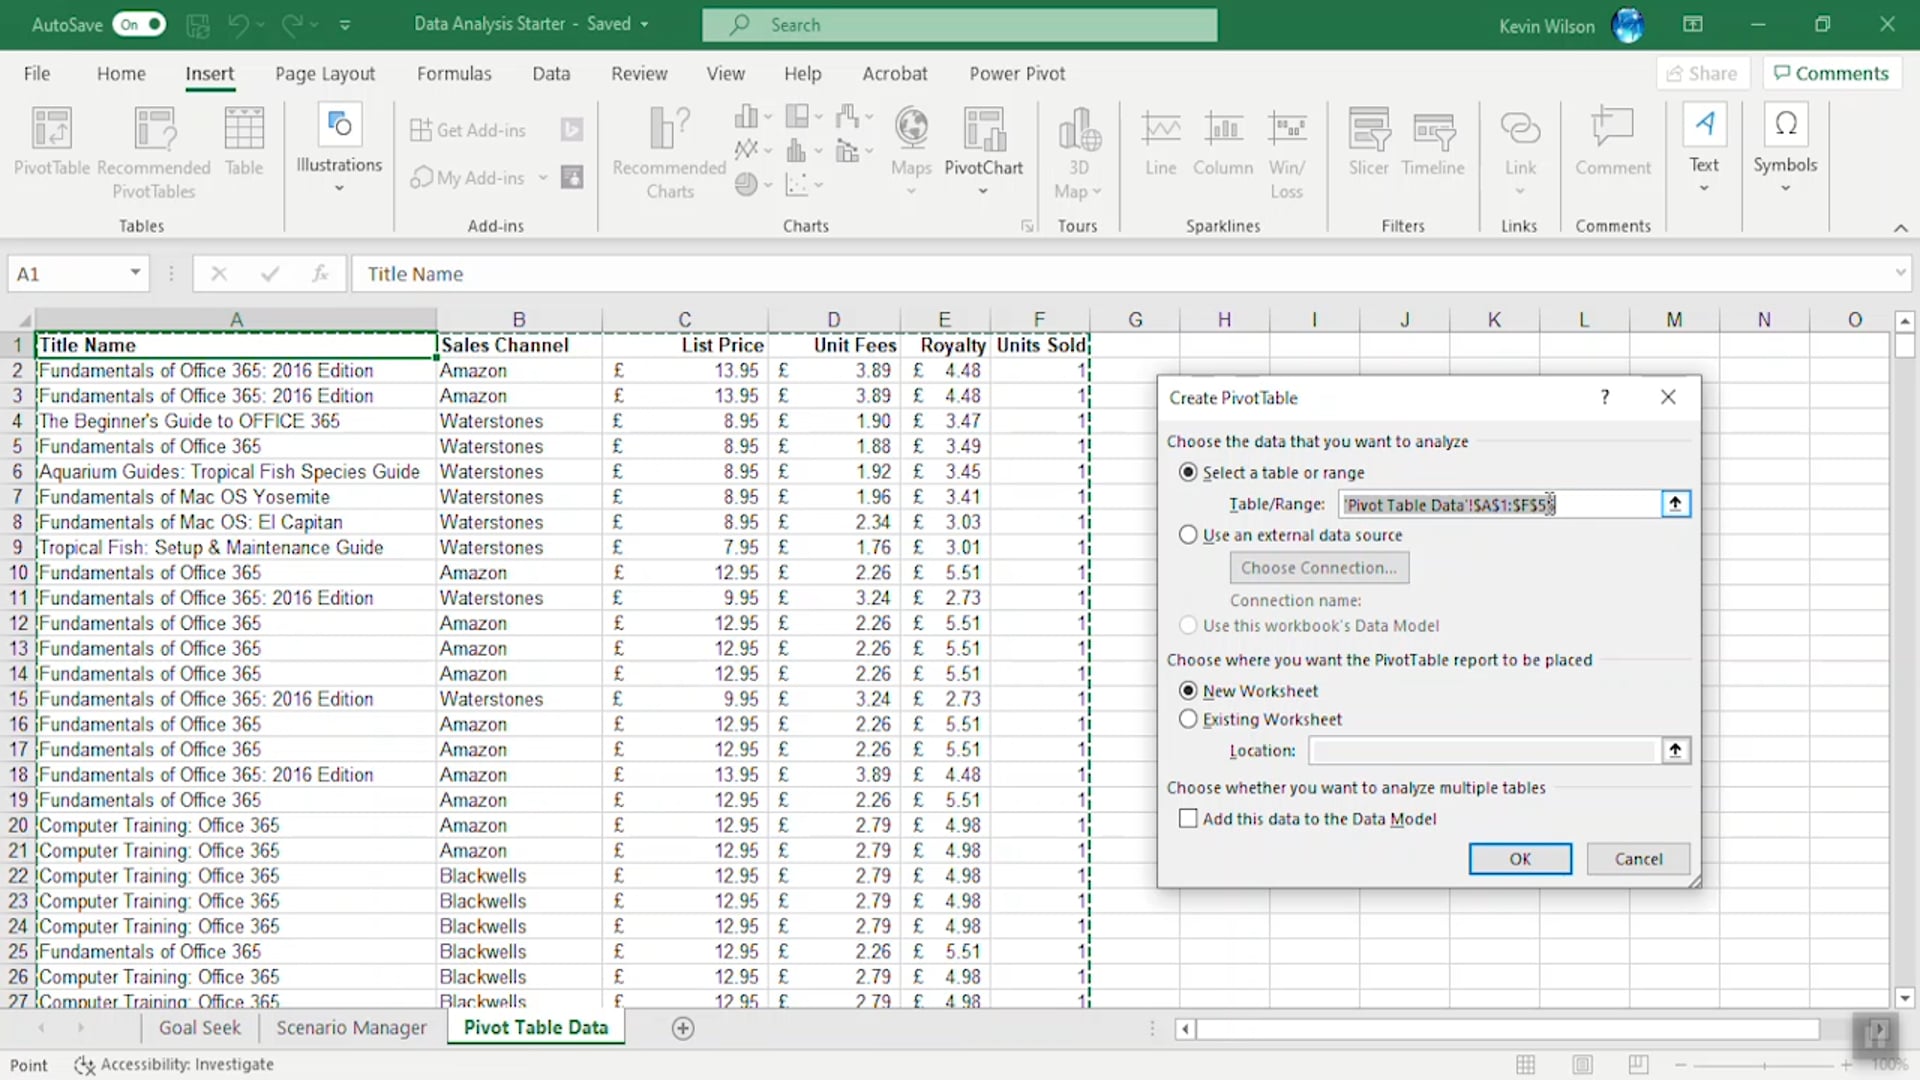Expand the Name Box dropdown
Screen dimensions: 1920x1080
pyautogui.click(x=136, y=273)
